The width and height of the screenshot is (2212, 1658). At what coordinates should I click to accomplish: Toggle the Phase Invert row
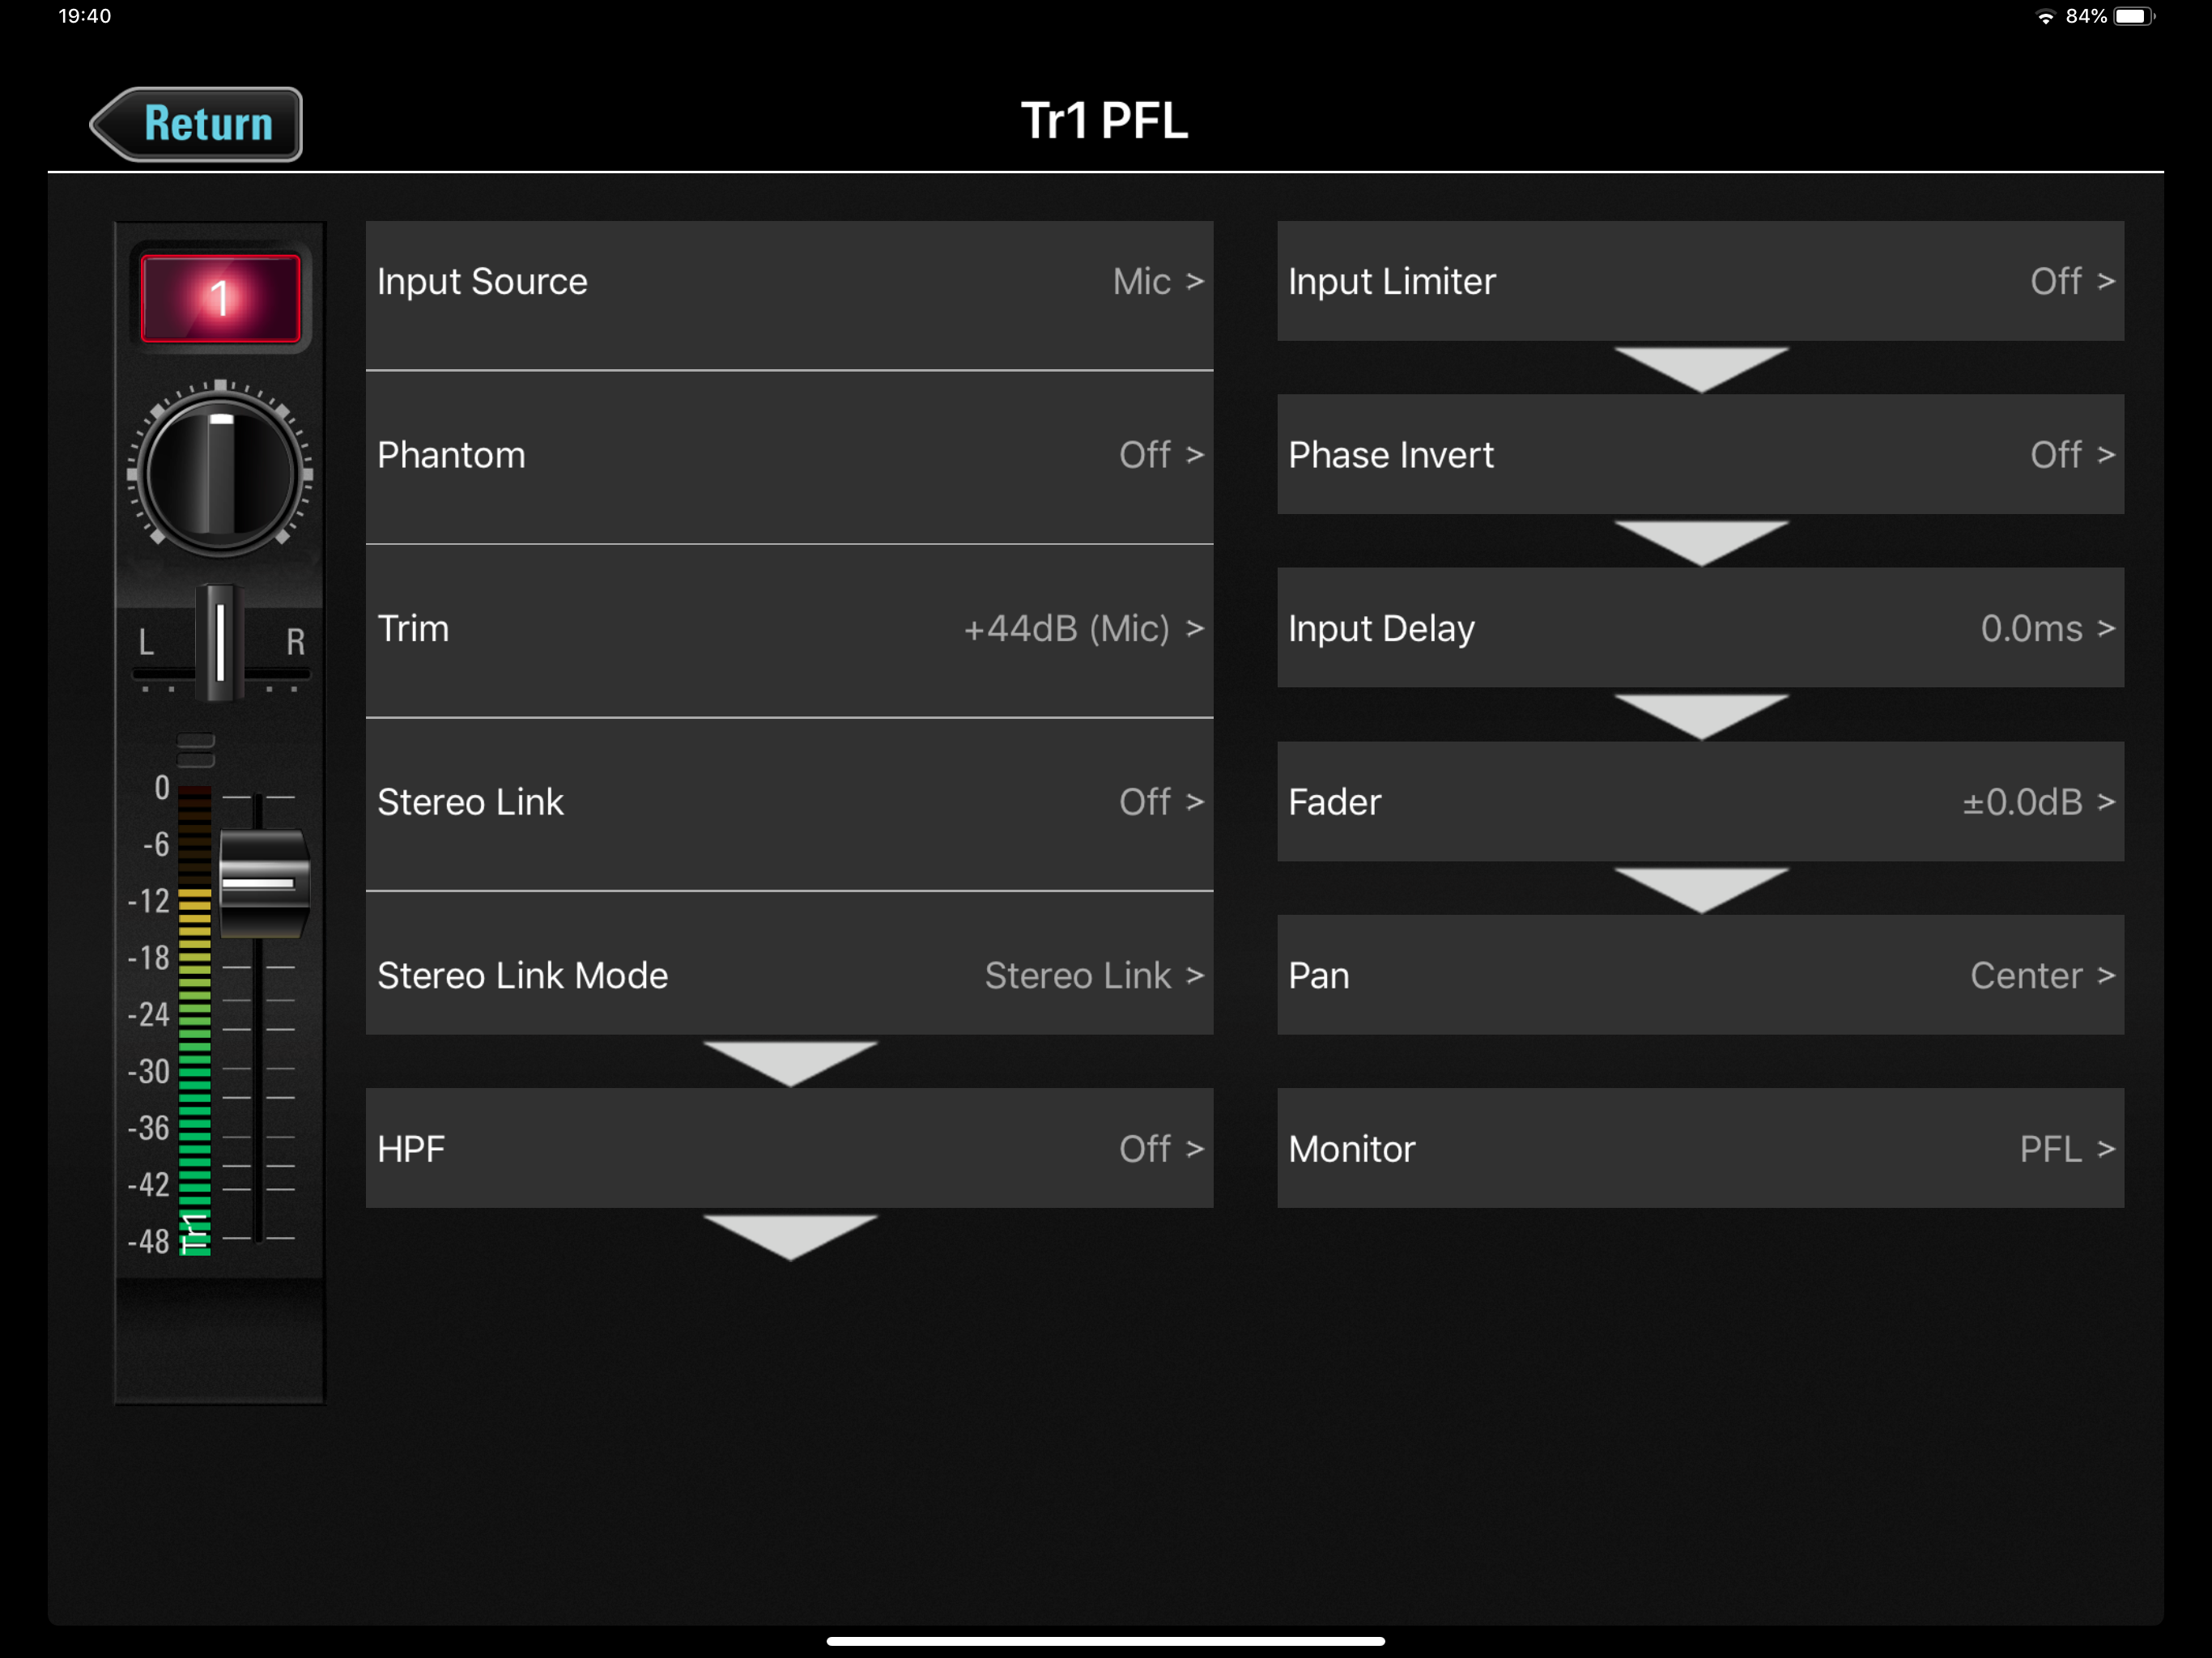click(x=1700, y=455)
